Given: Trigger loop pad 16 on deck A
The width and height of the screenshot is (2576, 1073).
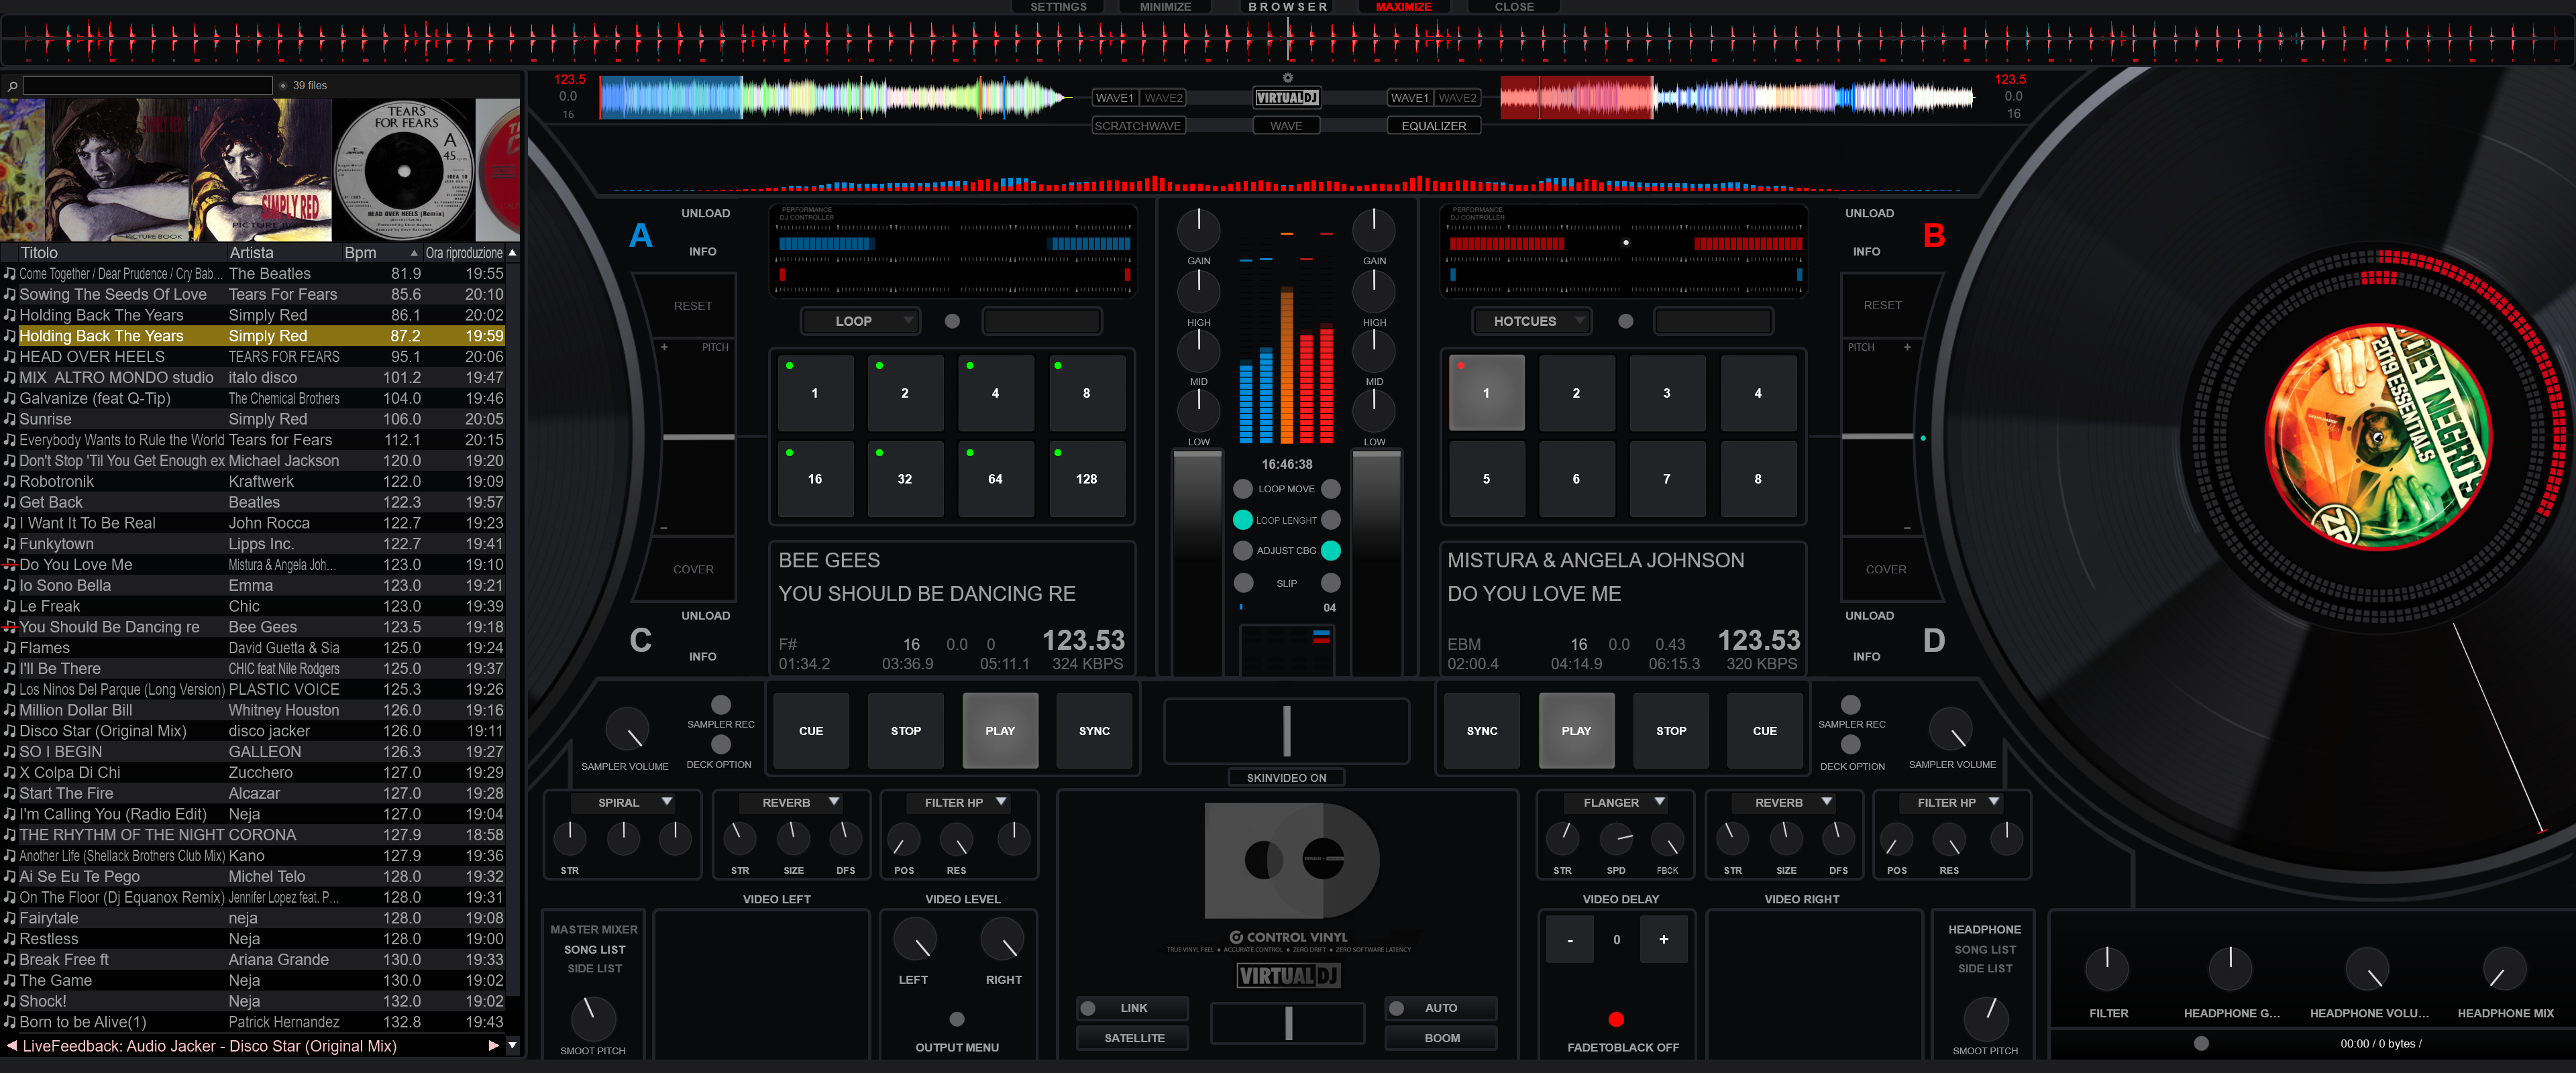Looking at the screenshot, I should 815,479.
